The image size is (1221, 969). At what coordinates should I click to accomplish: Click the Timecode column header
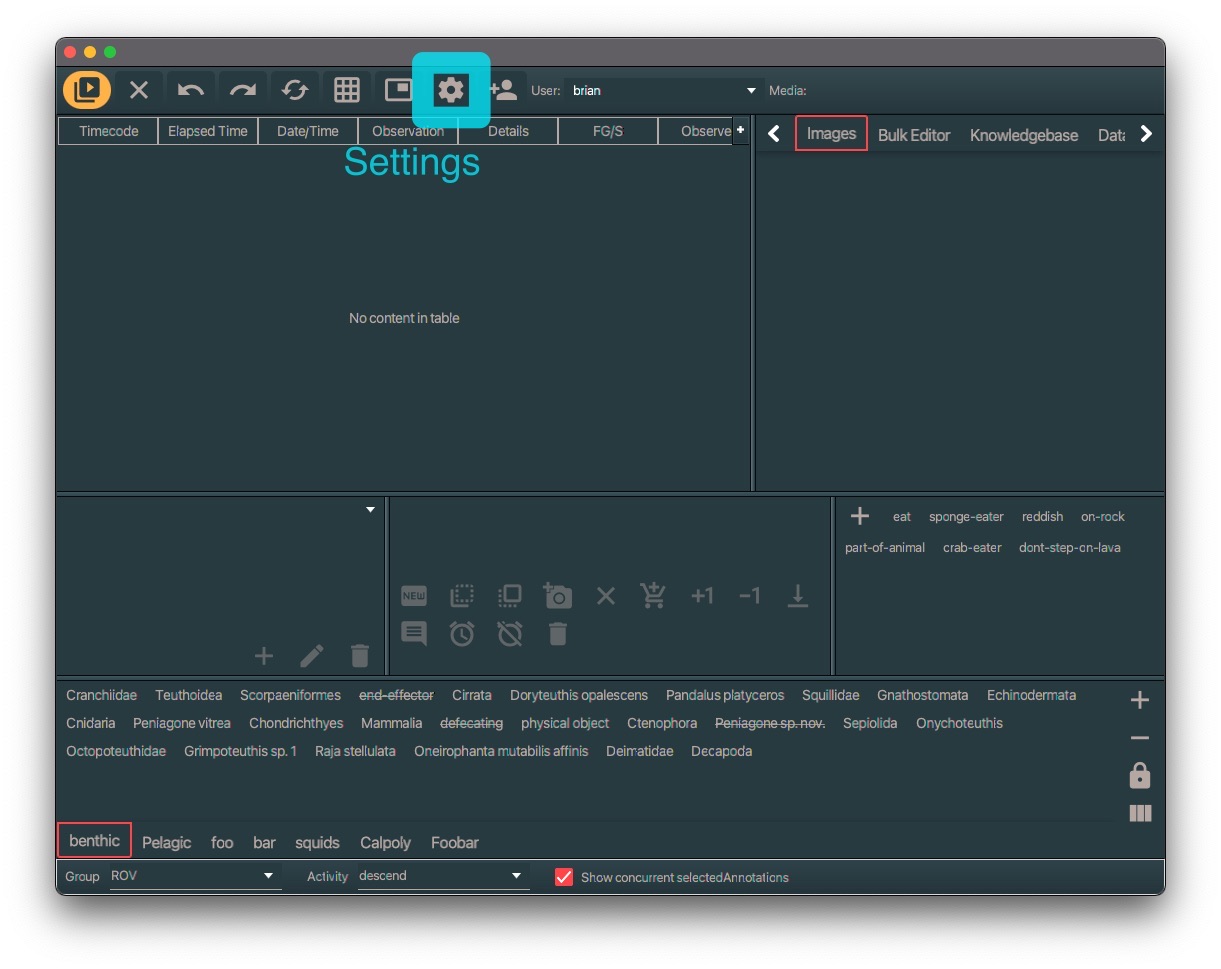[x=108, y=131]
